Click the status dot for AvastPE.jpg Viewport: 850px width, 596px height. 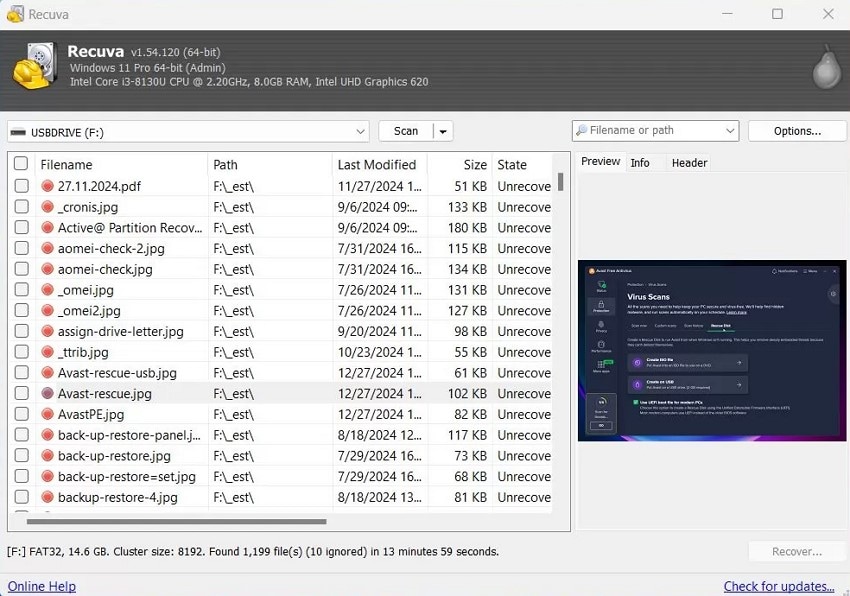[48, 414]
